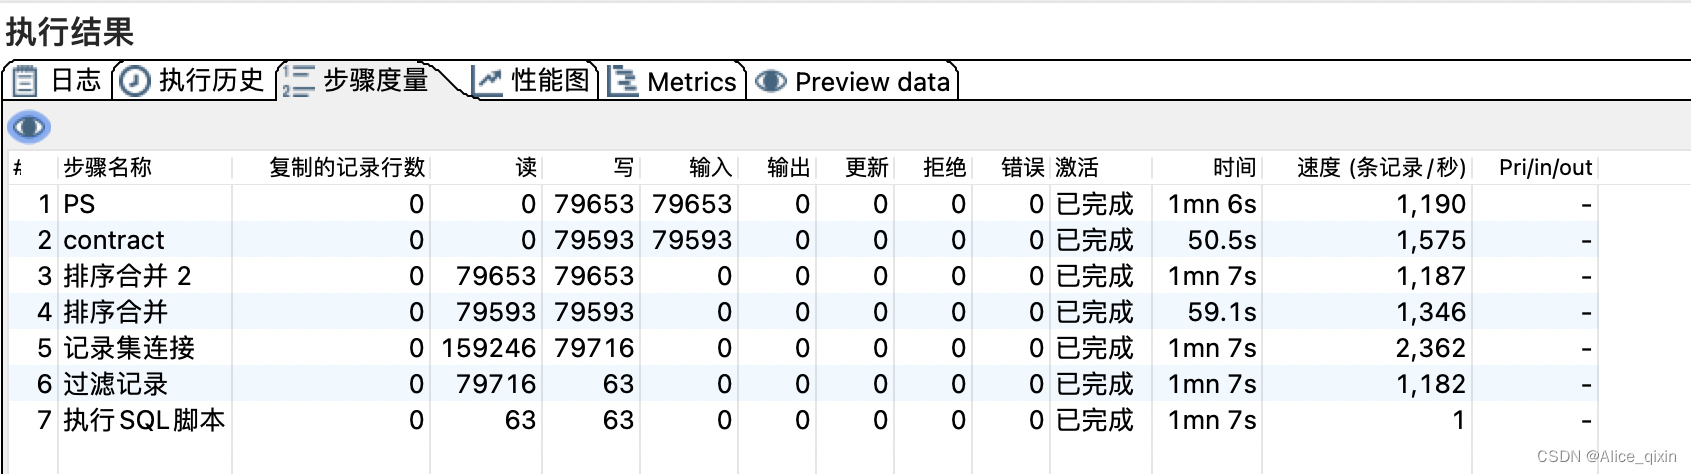Switch to the Metrics tab
Screen dimensions: 1691x474
(675, 81)
